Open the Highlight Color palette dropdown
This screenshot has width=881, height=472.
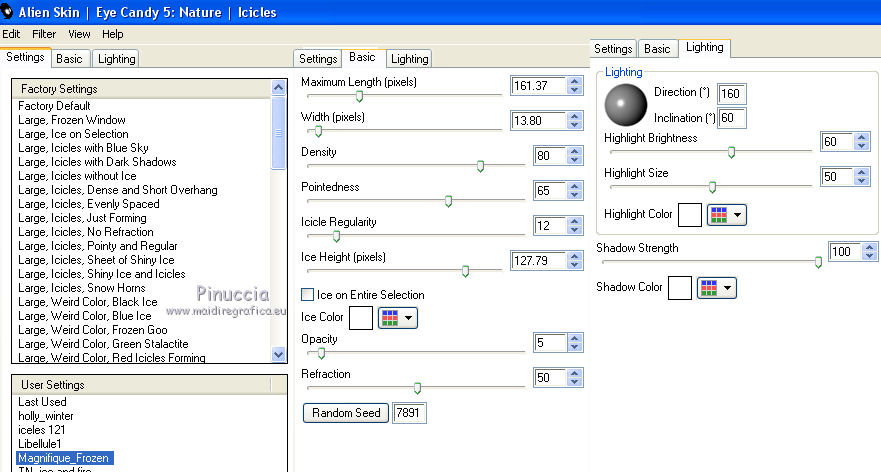727,215
